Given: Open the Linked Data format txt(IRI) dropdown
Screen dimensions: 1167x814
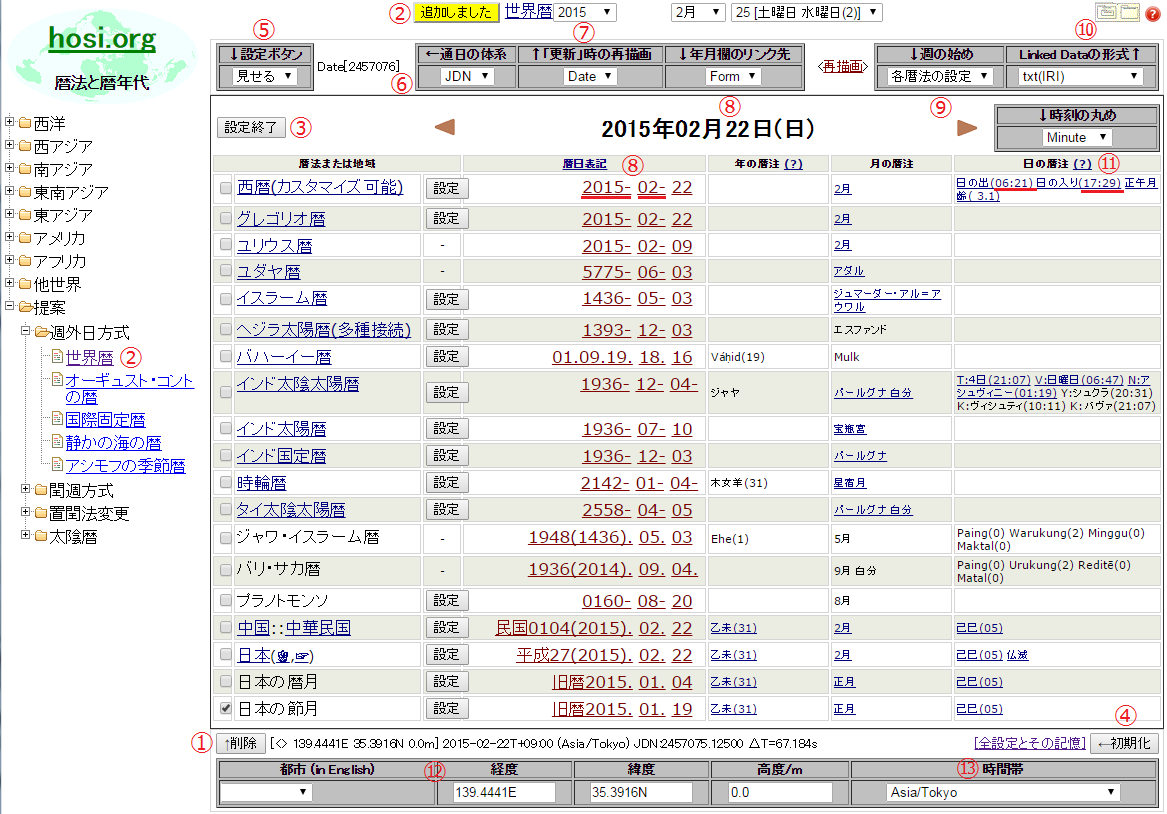Looking at the screenshot, I should [1080, 76].
